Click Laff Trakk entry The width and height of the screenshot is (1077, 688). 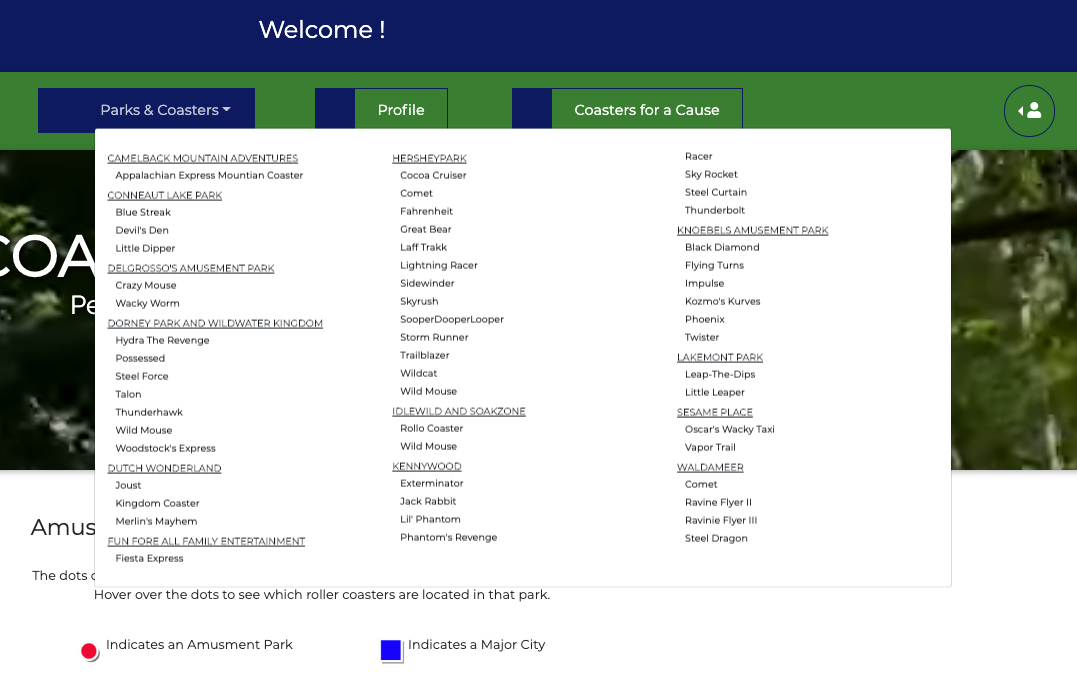point(423,246)
